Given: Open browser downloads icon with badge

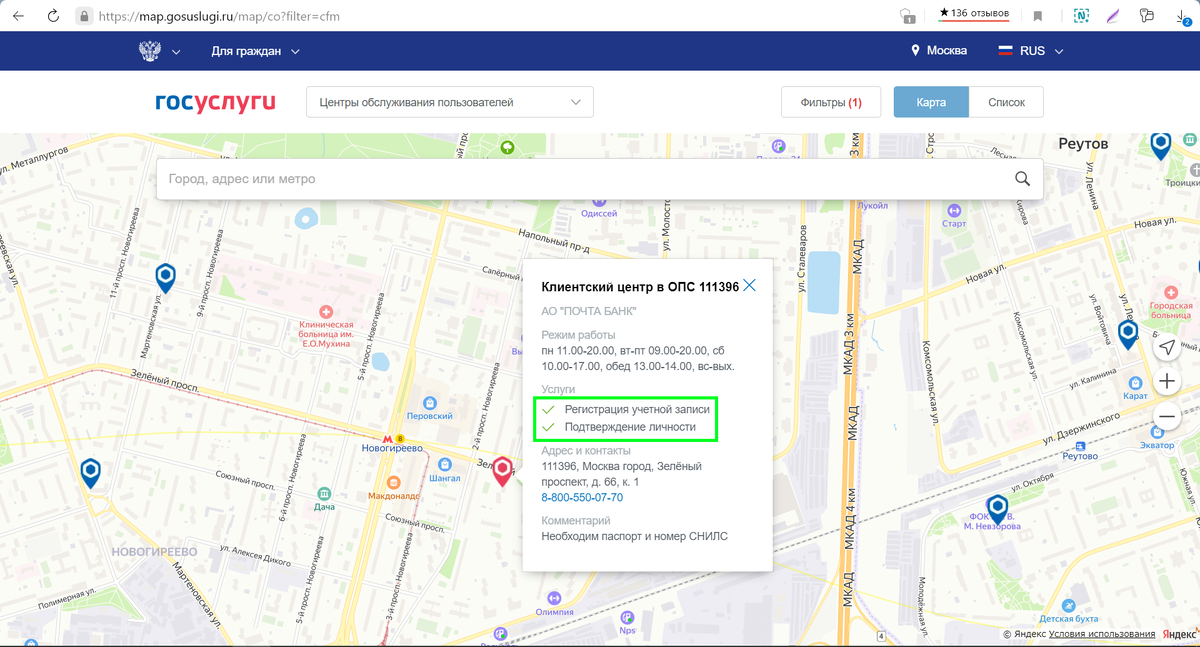Looking at the screenshot, I should pos(1183,16).
